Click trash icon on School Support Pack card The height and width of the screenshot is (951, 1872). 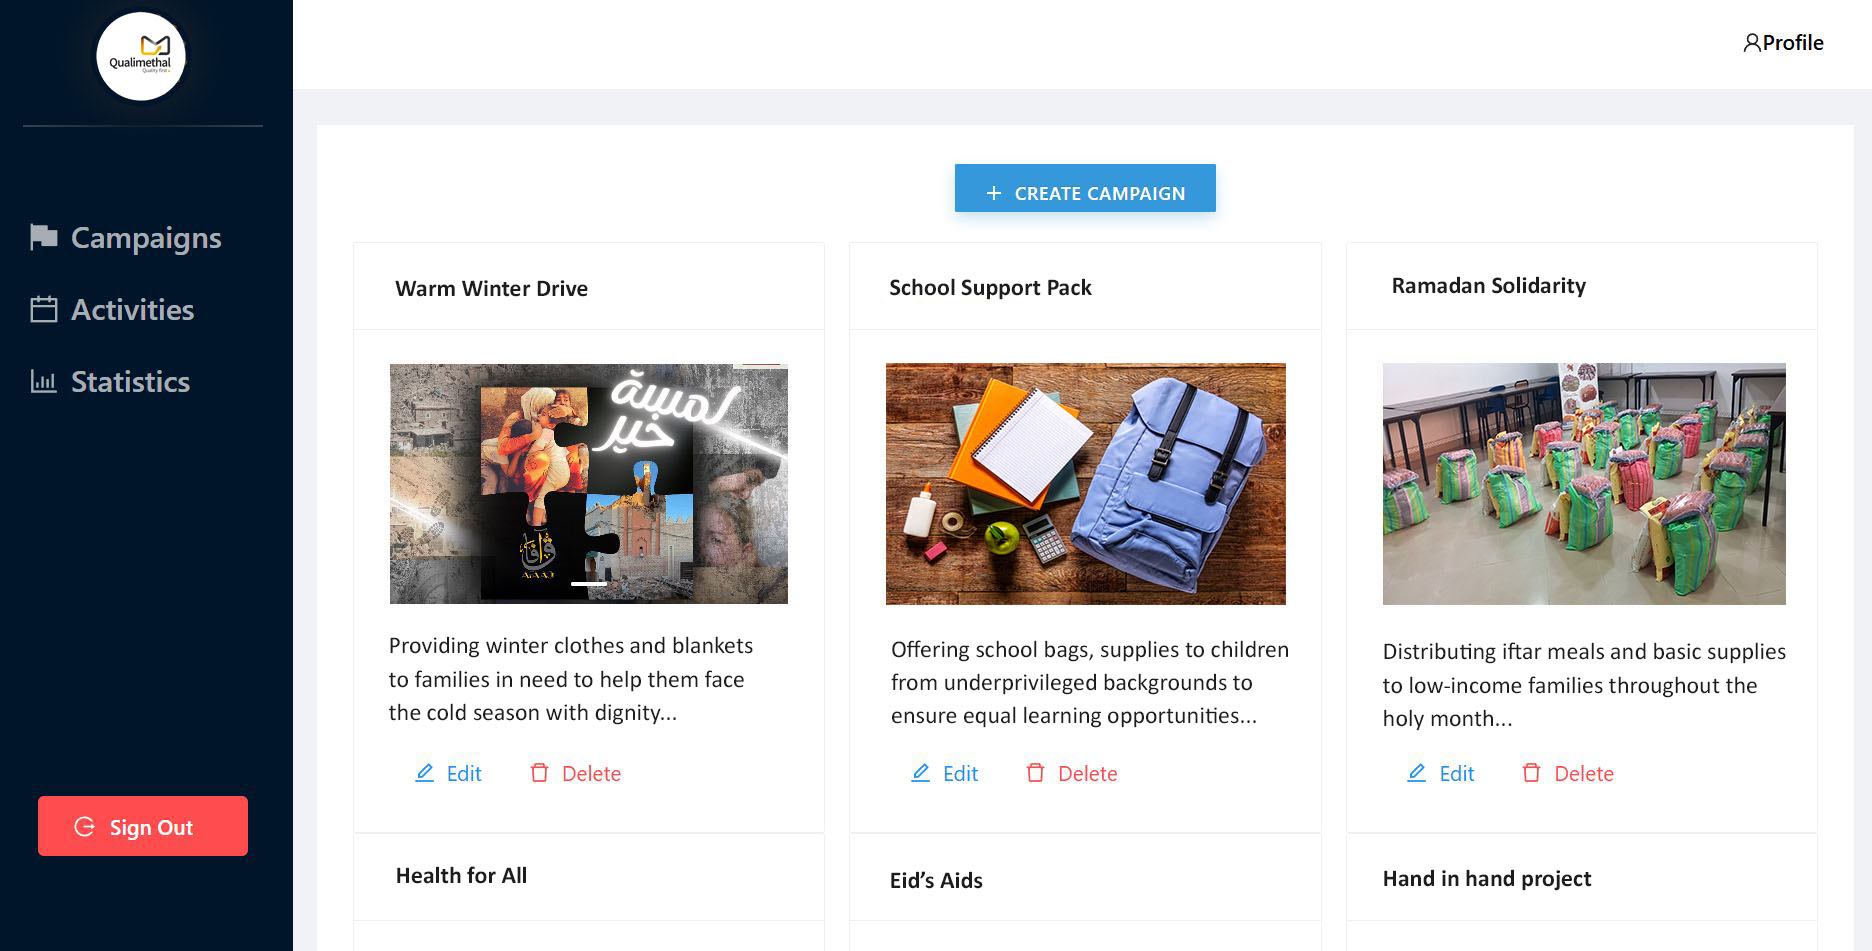click(x=1035, y=773)
